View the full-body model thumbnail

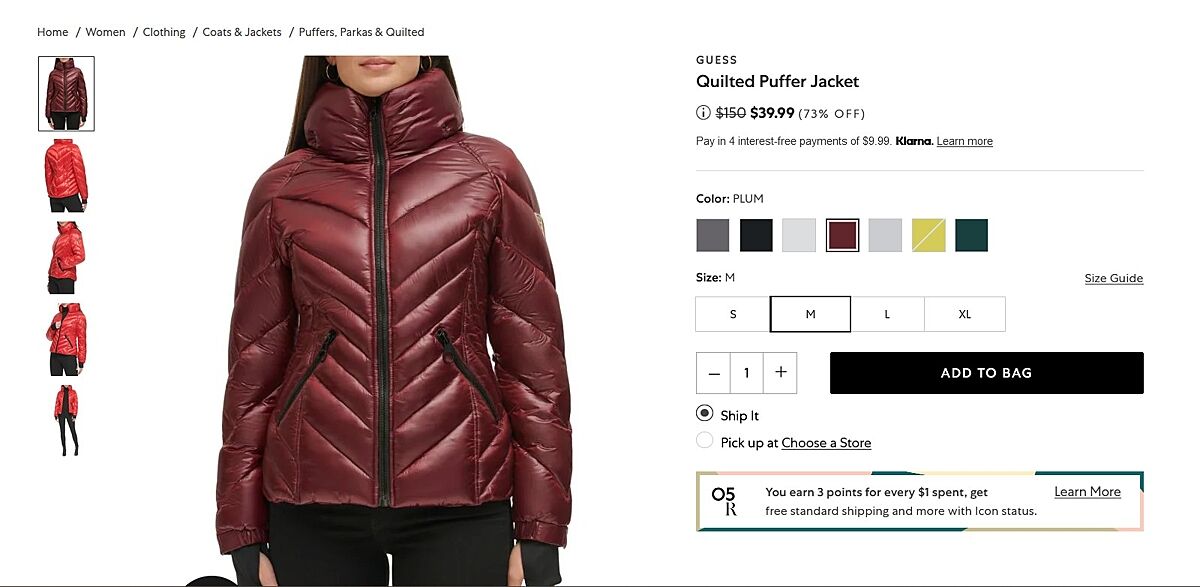(66, 420)
